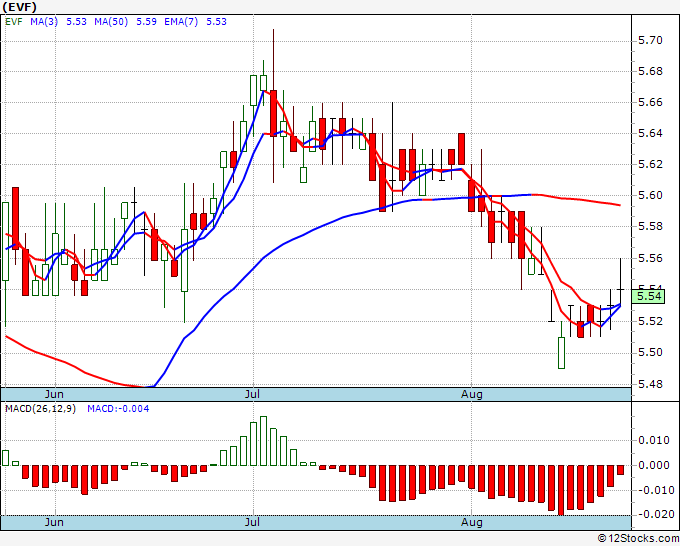Viewport: 680px width, 546px height.
Task: Click the 5.50 price axis label
Action: coord(651,353)
